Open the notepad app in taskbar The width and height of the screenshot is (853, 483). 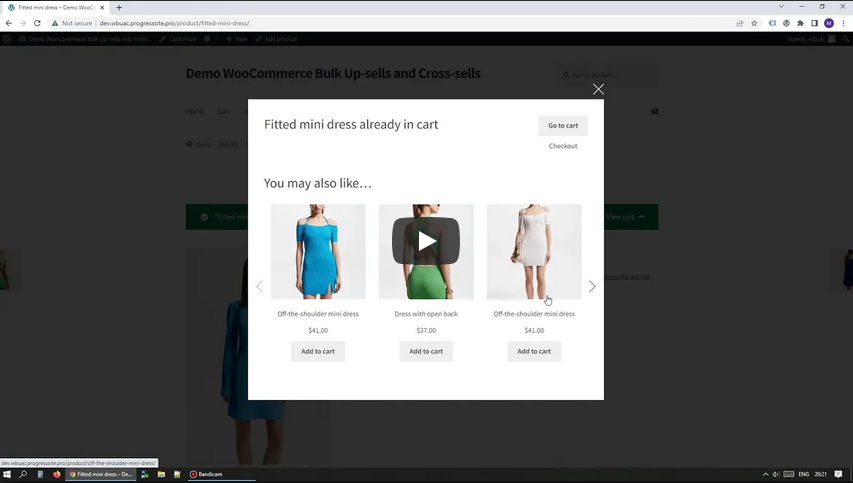[177, 474]
